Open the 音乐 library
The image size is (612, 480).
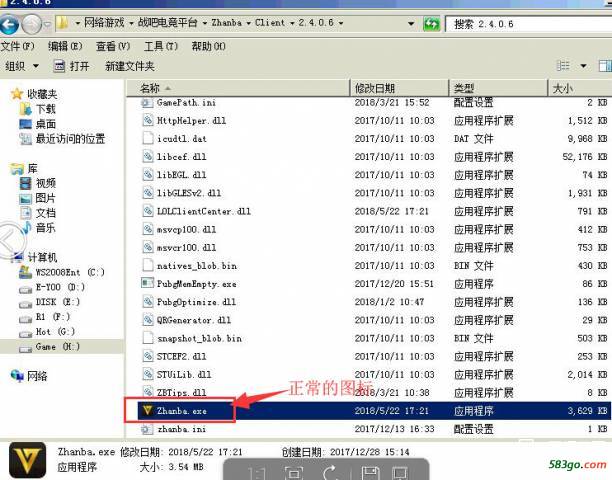[45, 228]
